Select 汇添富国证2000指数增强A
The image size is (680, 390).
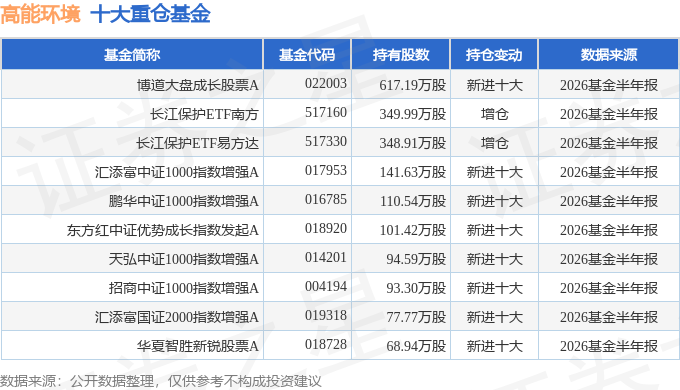point(177,317)
